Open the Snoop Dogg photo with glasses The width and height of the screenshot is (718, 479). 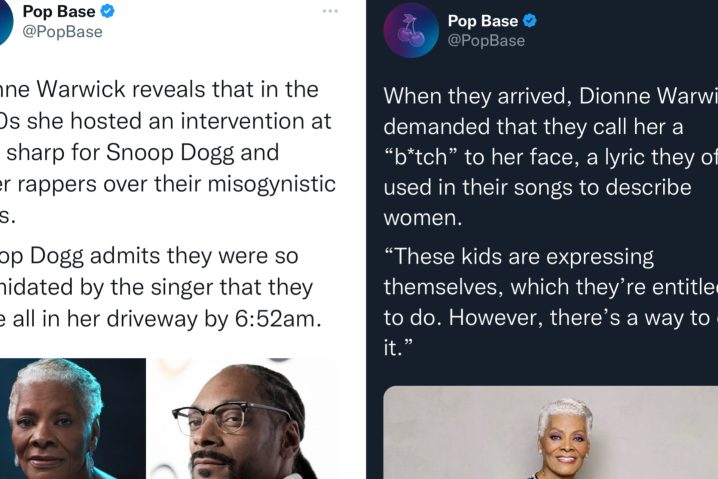(x=245, y=419)
